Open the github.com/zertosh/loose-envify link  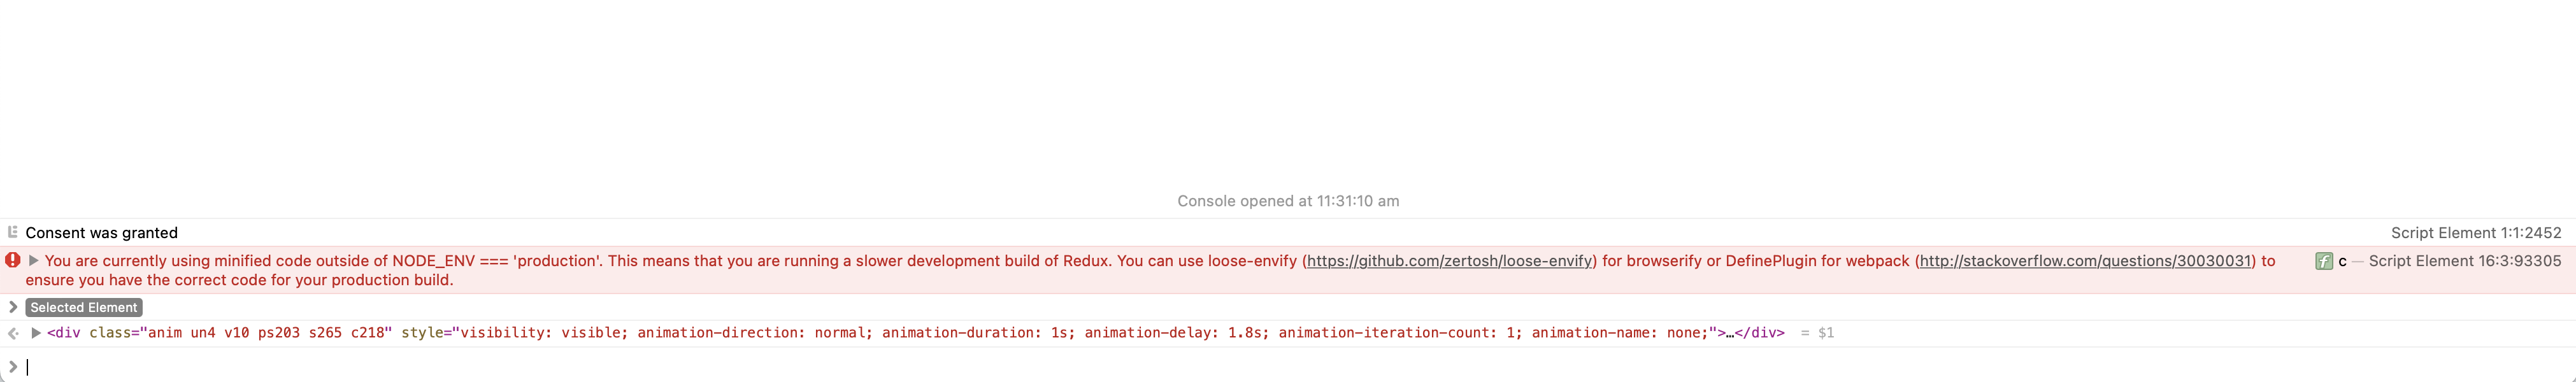[1450, 261]
